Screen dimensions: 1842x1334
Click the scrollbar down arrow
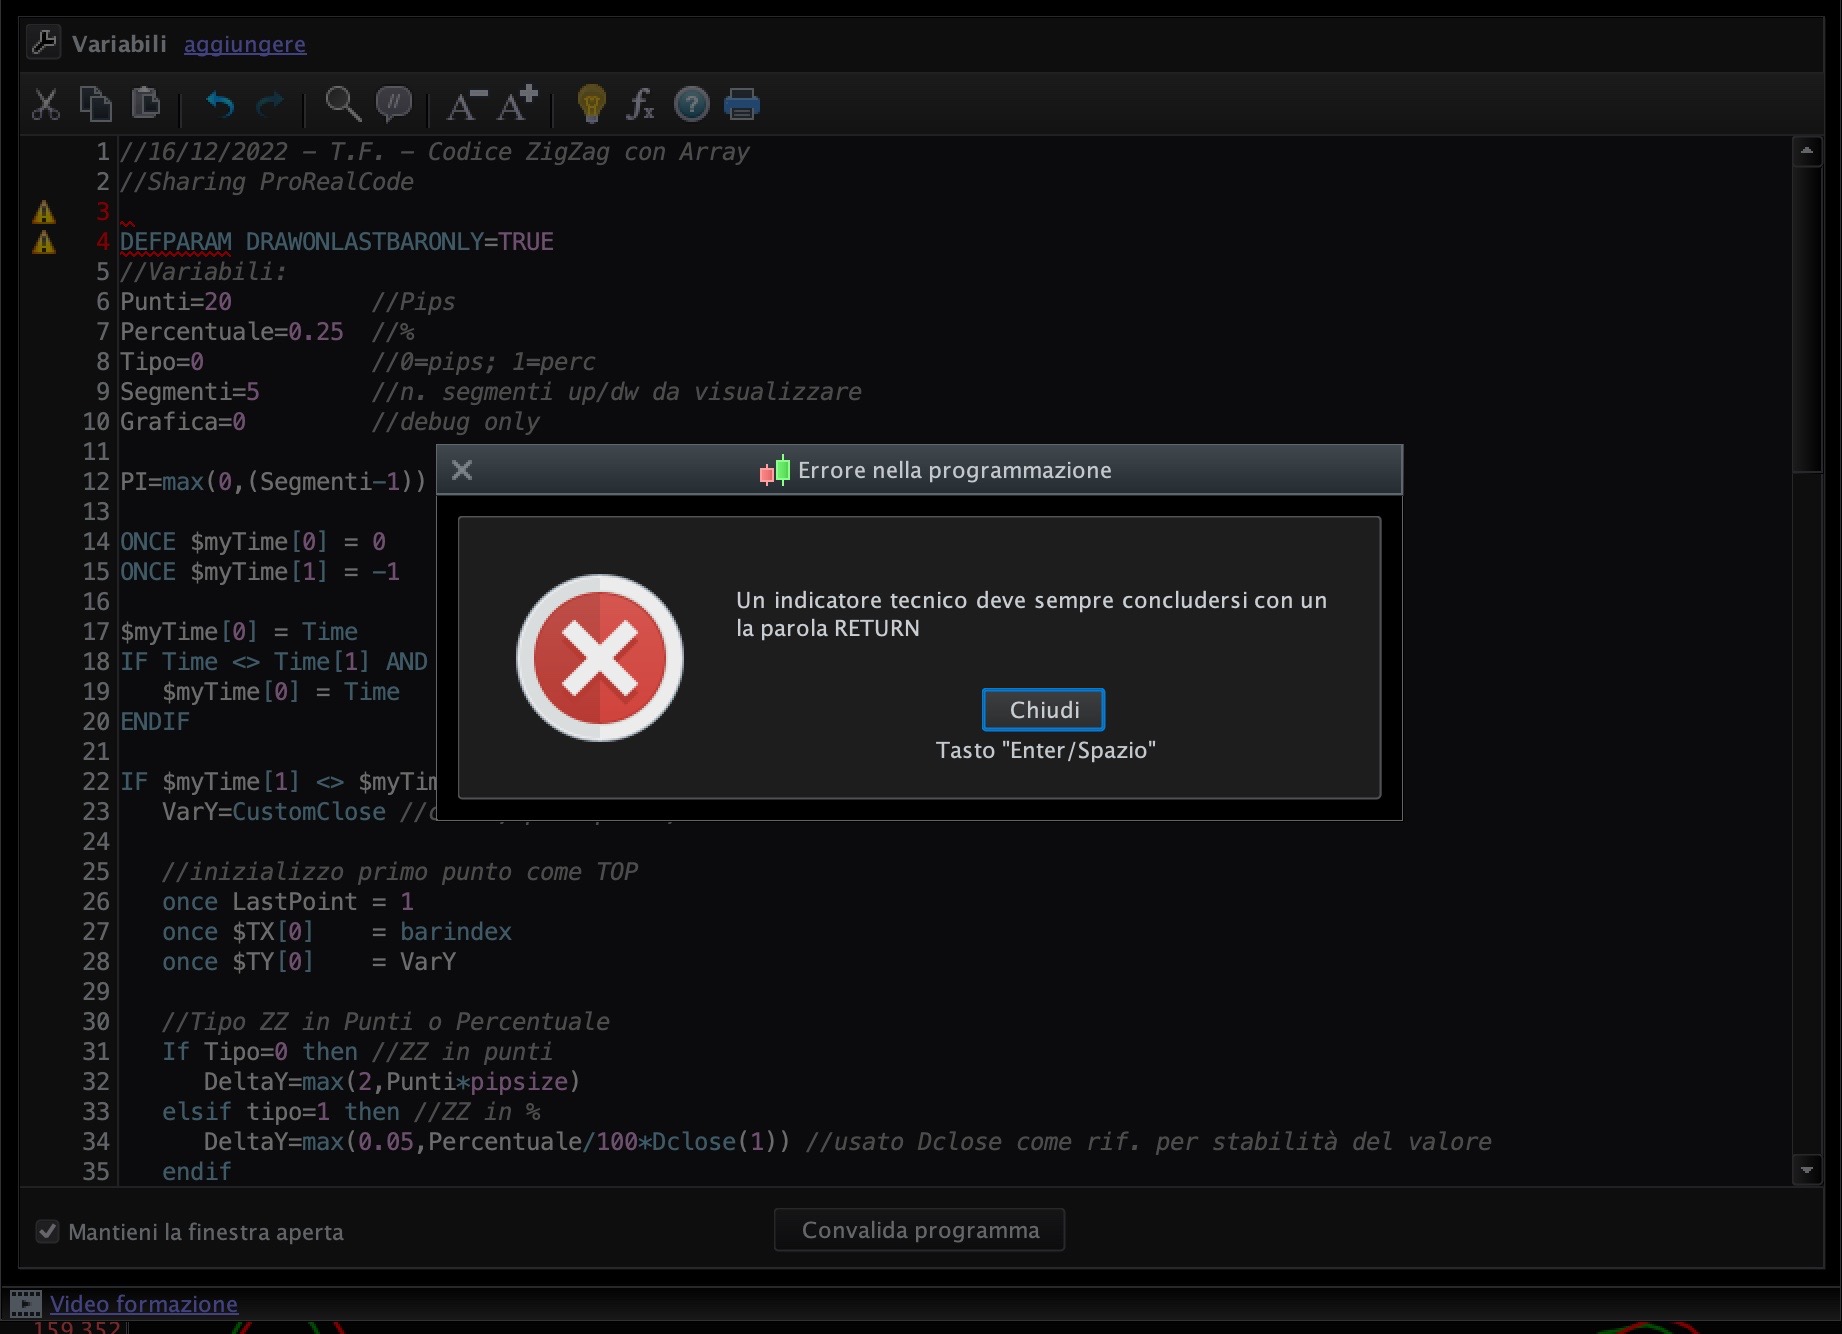1807,1170
